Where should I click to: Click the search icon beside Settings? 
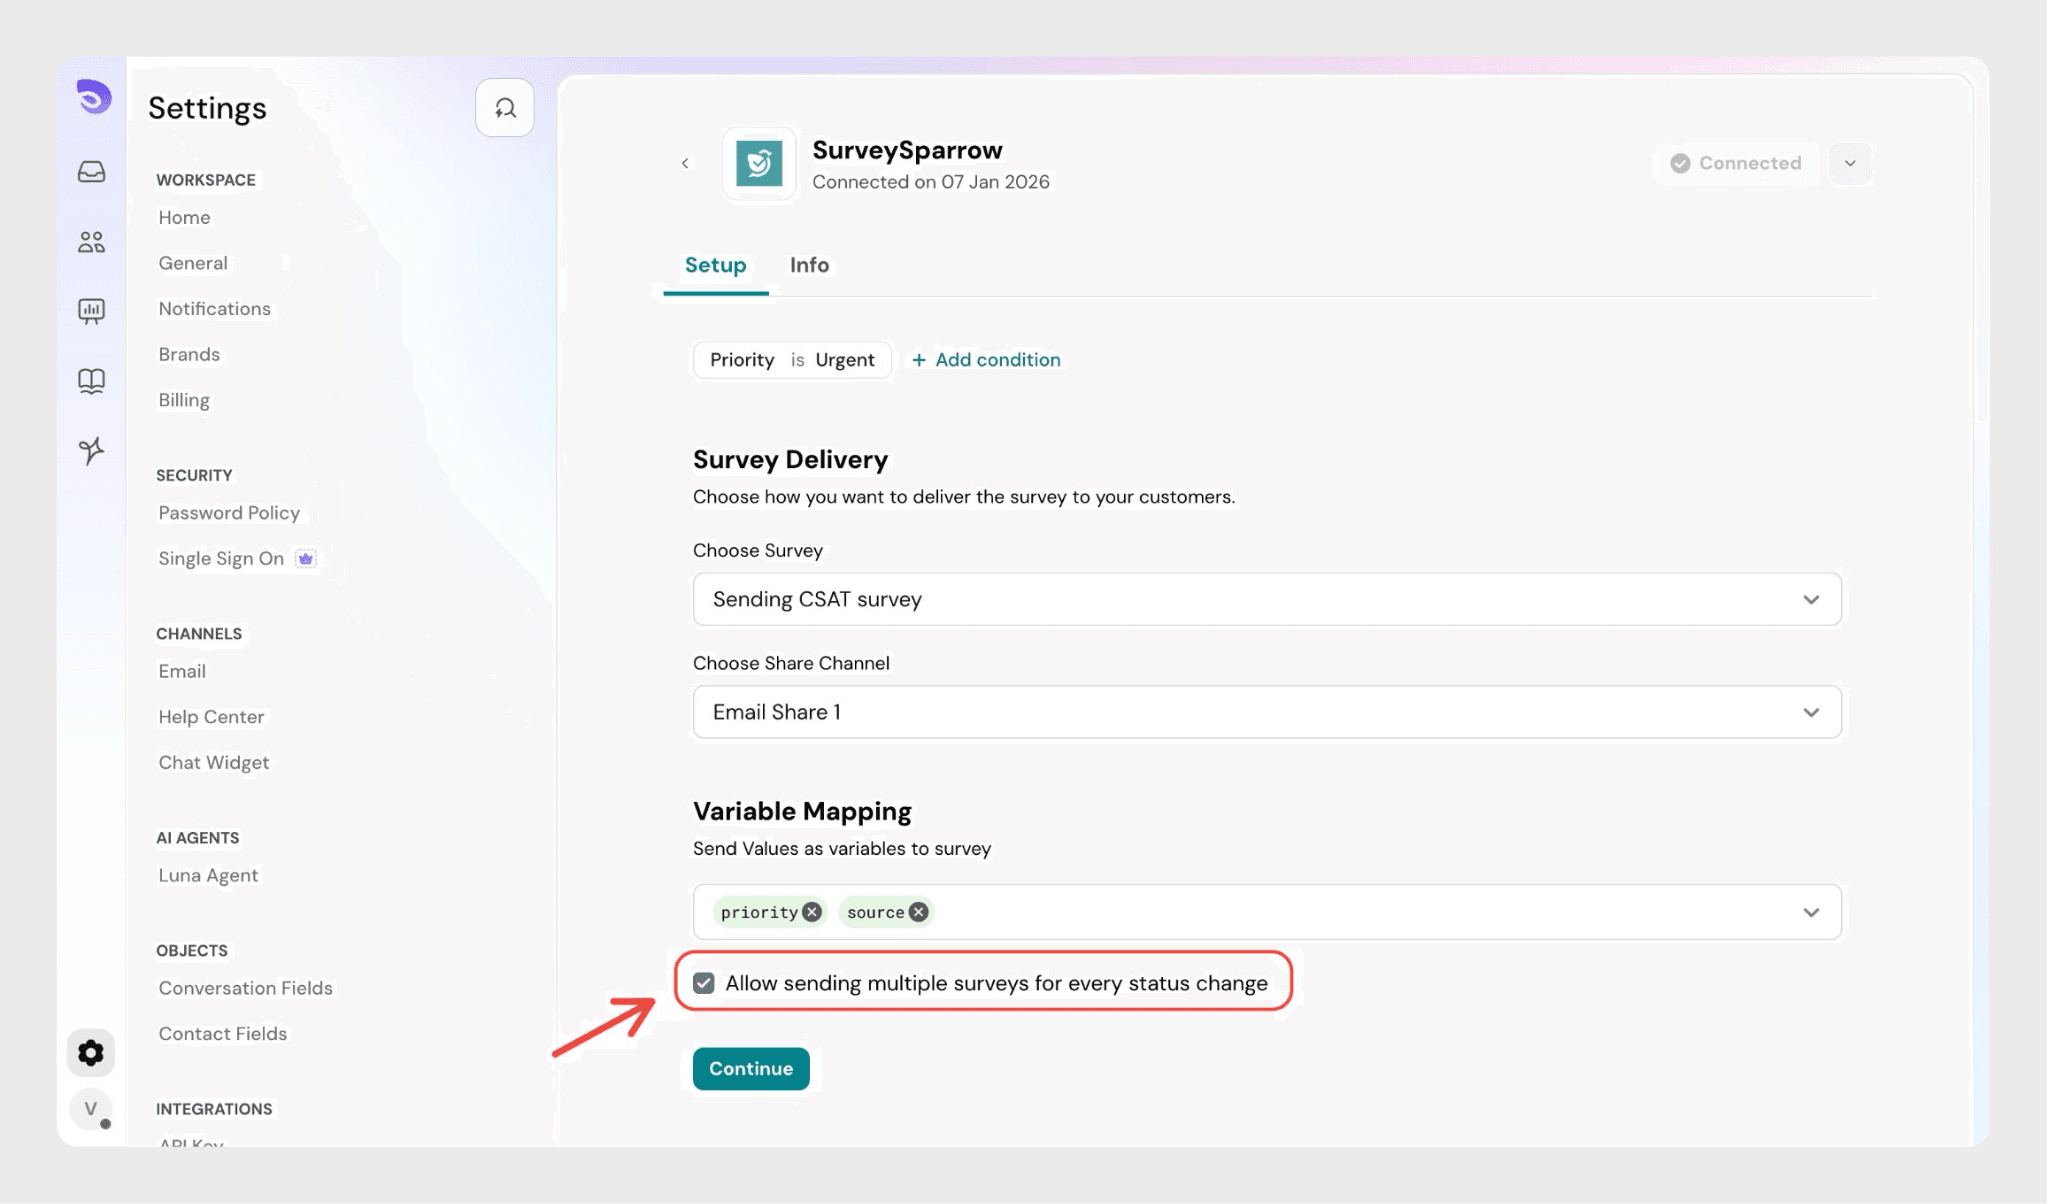click(x=505, y=108)
